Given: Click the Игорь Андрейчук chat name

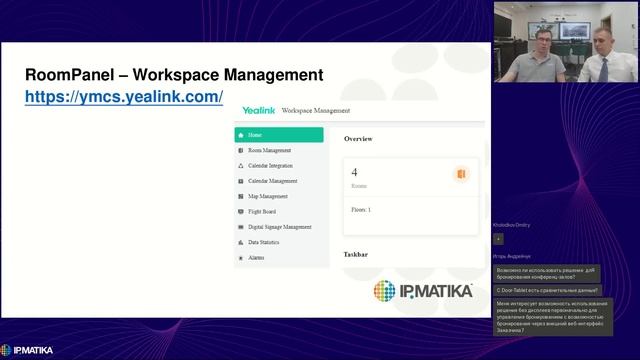Looking at the screenshot, I should pyautogui.click(x=511, y=256).
